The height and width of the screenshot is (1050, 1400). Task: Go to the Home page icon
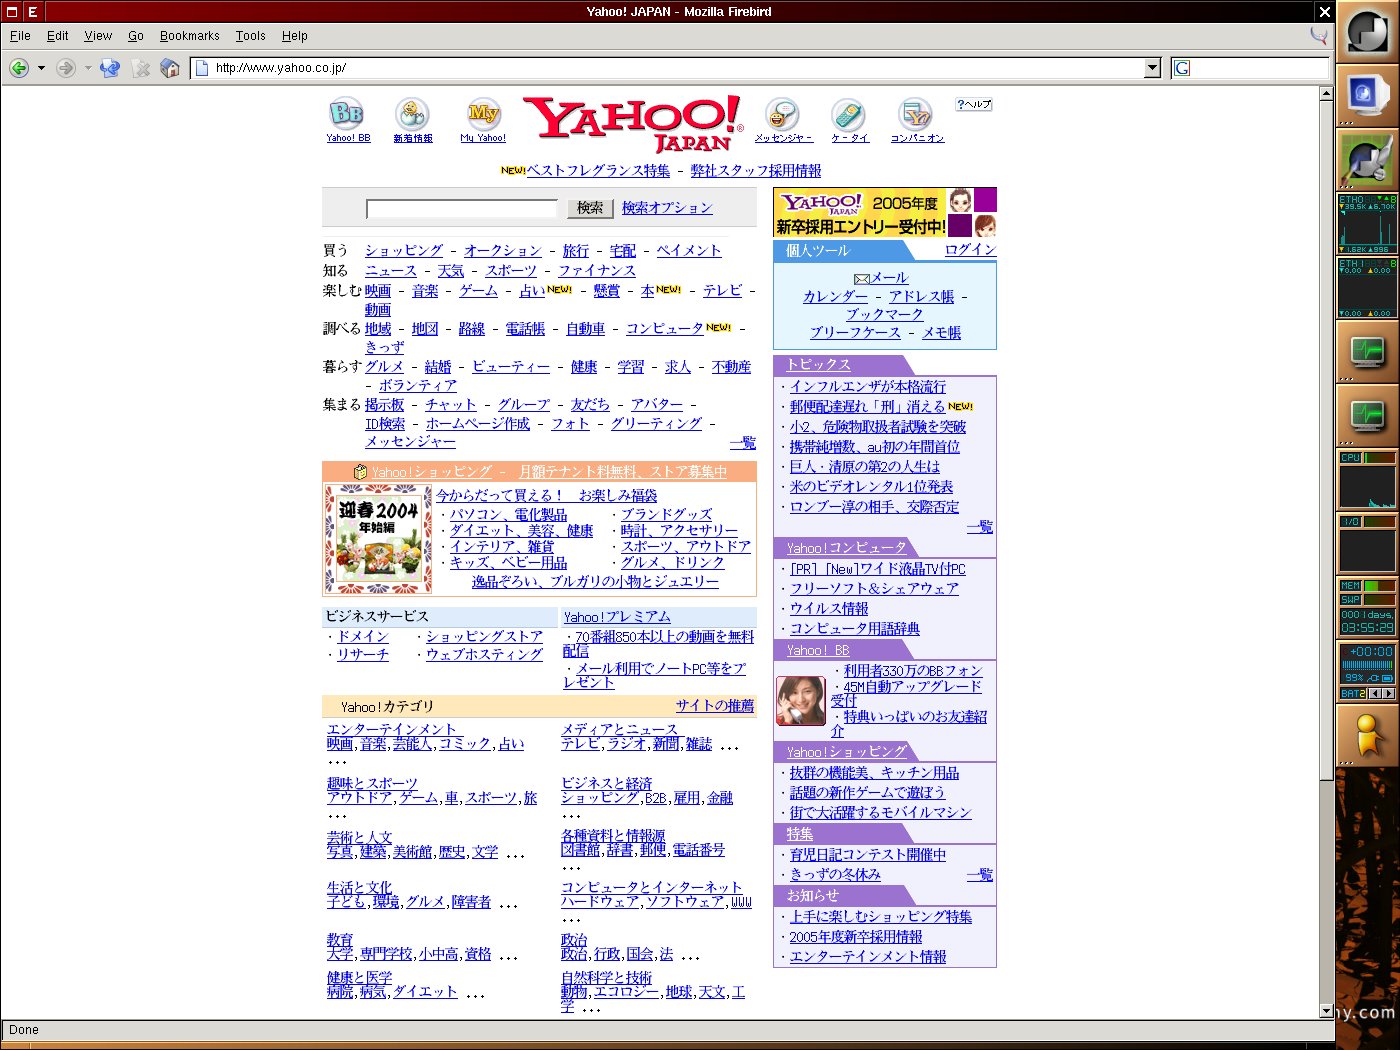[x=170, y=68]
